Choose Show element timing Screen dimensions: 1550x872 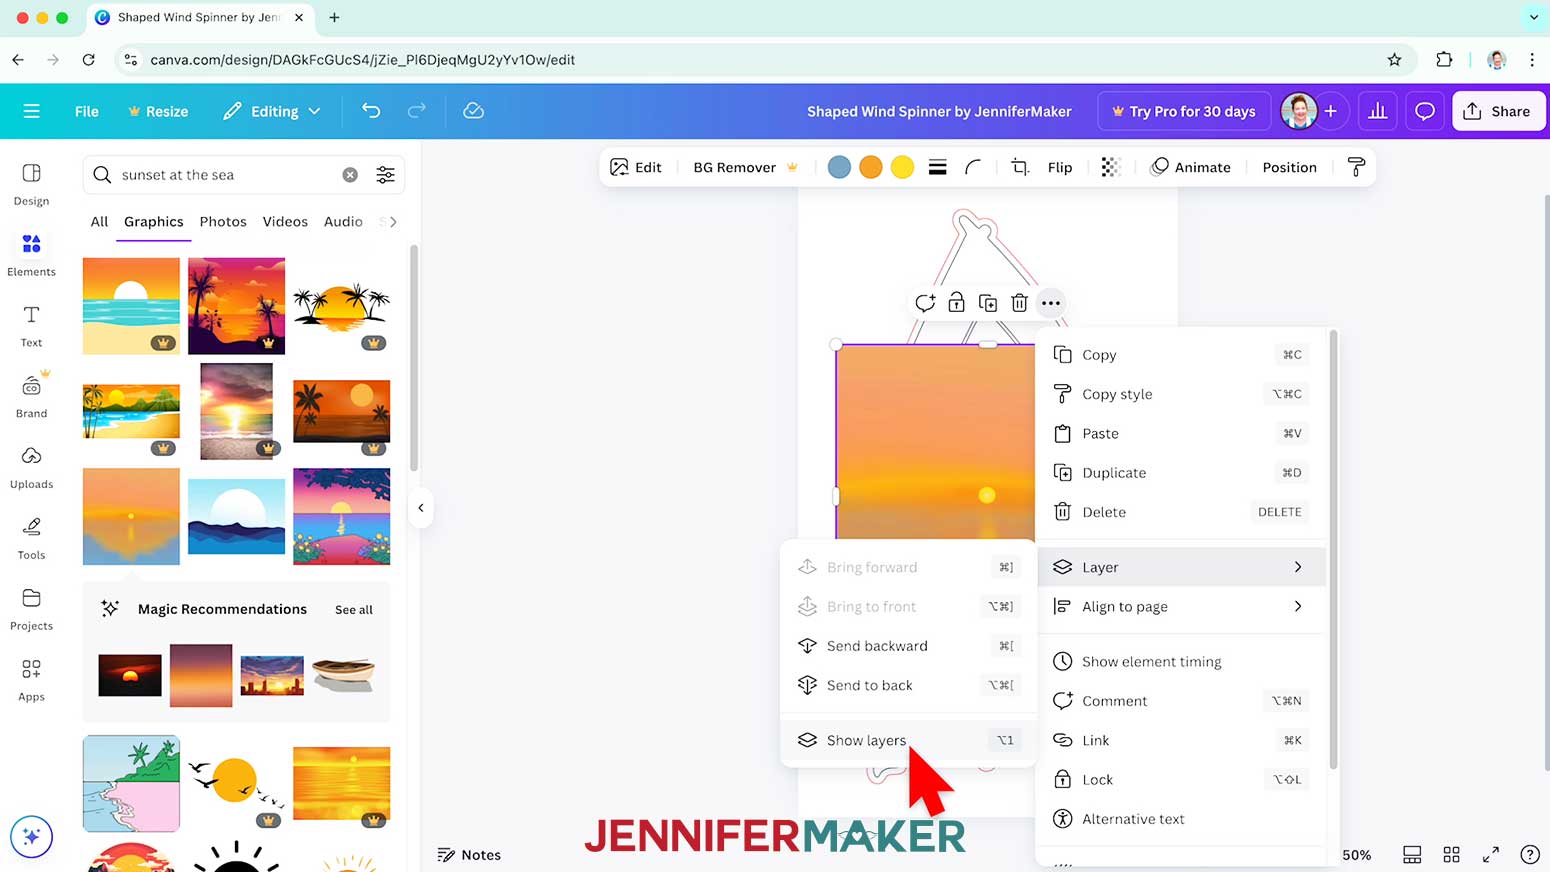[x=1181, y=661]
